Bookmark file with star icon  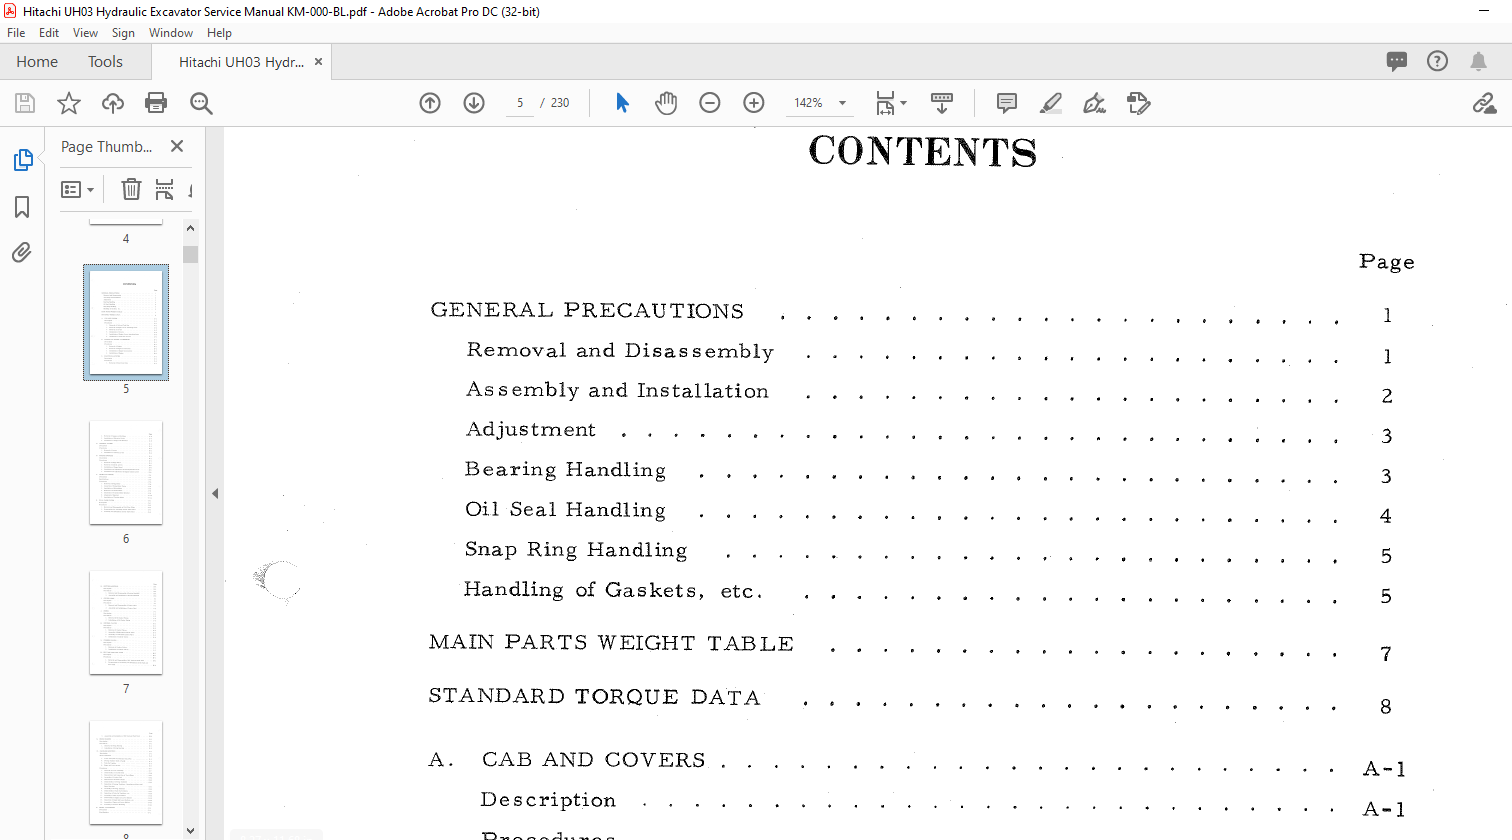(x=69, y=103)
